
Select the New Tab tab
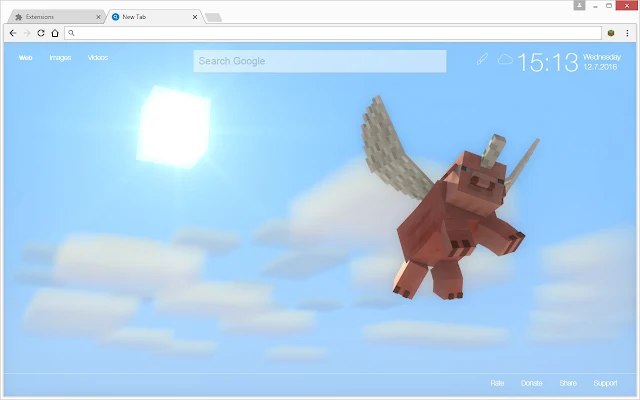pos(154,17)
